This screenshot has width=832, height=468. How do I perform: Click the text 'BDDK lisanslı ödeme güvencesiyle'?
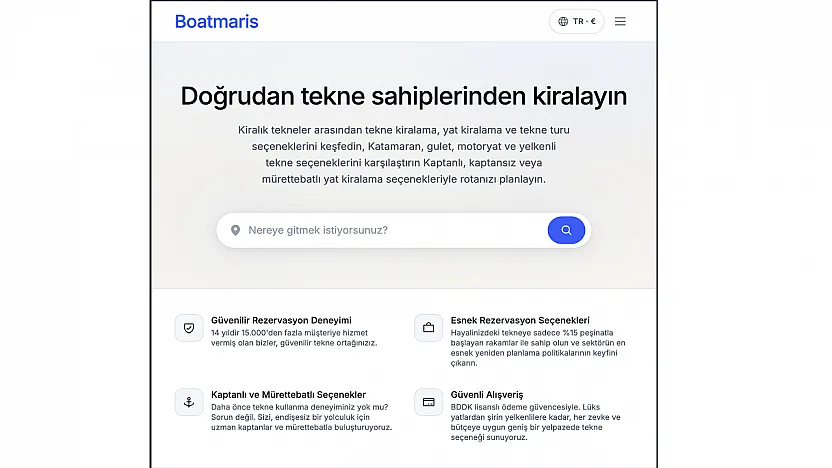point(515,407)
